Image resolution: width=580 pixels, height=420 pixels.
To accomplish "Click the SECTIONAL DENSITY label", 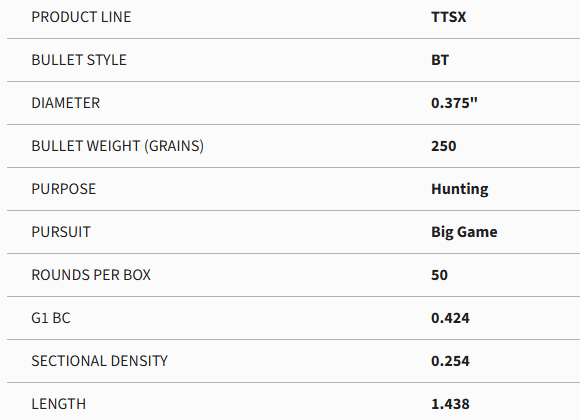I will tap(100, 361).
